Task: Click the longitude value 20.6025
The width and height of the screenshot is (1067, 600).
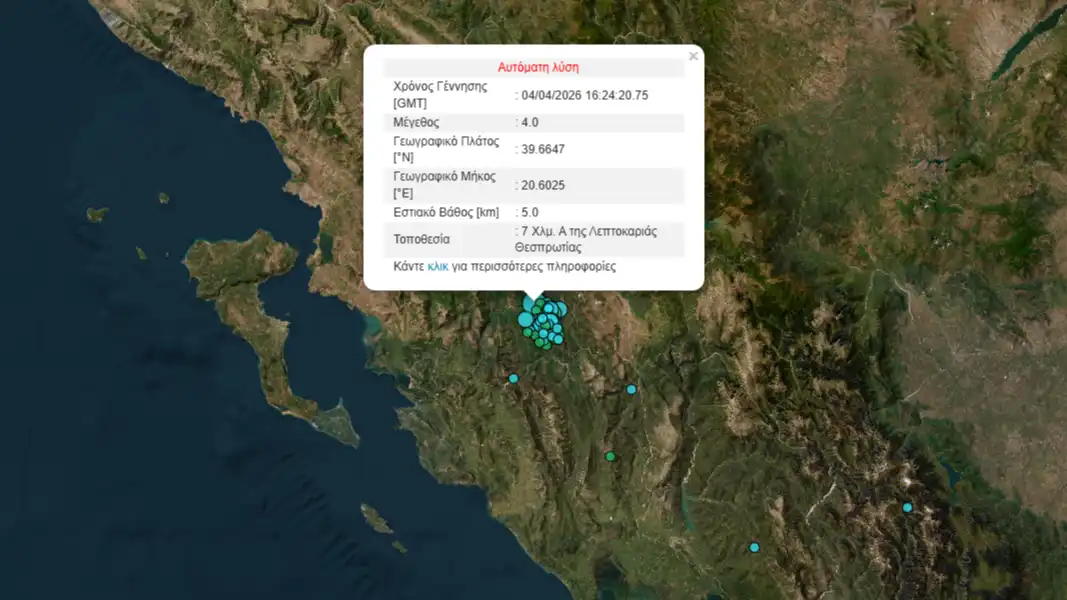Action: click(x=543, y=185)
